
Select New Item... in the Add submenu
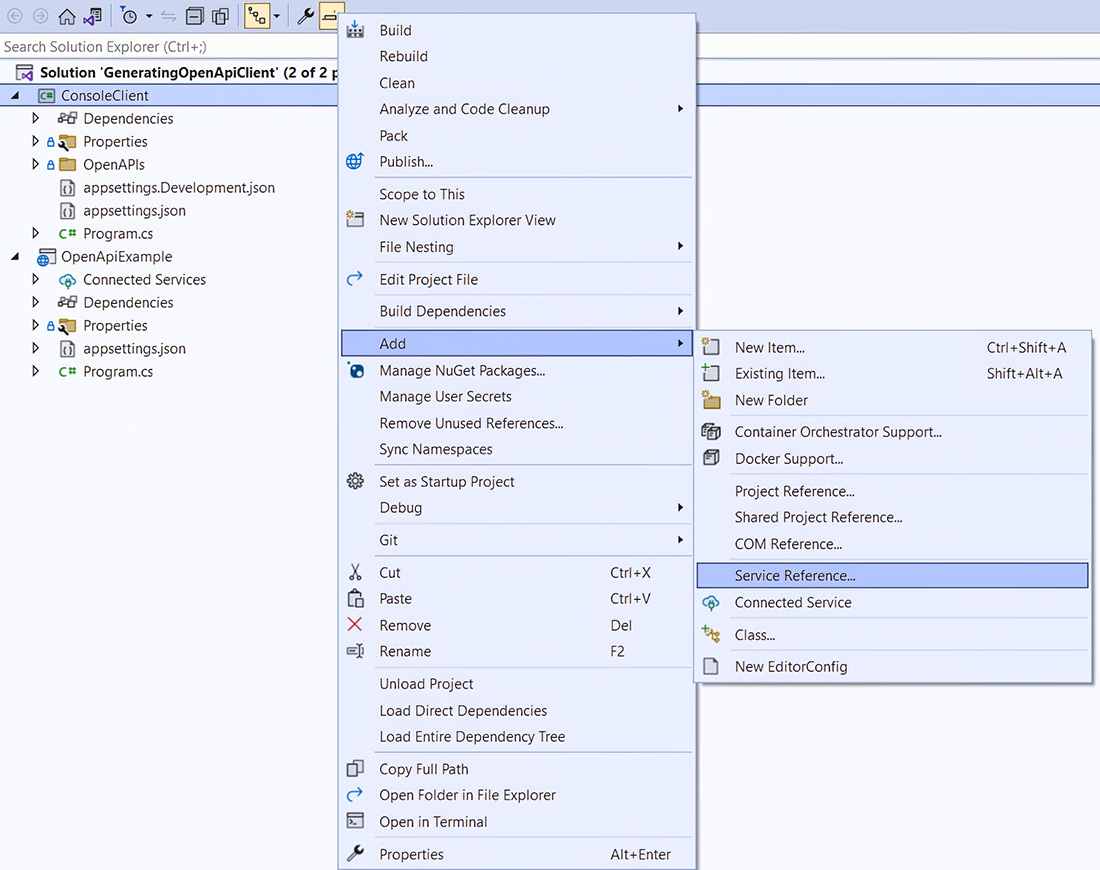pos(892,347)
